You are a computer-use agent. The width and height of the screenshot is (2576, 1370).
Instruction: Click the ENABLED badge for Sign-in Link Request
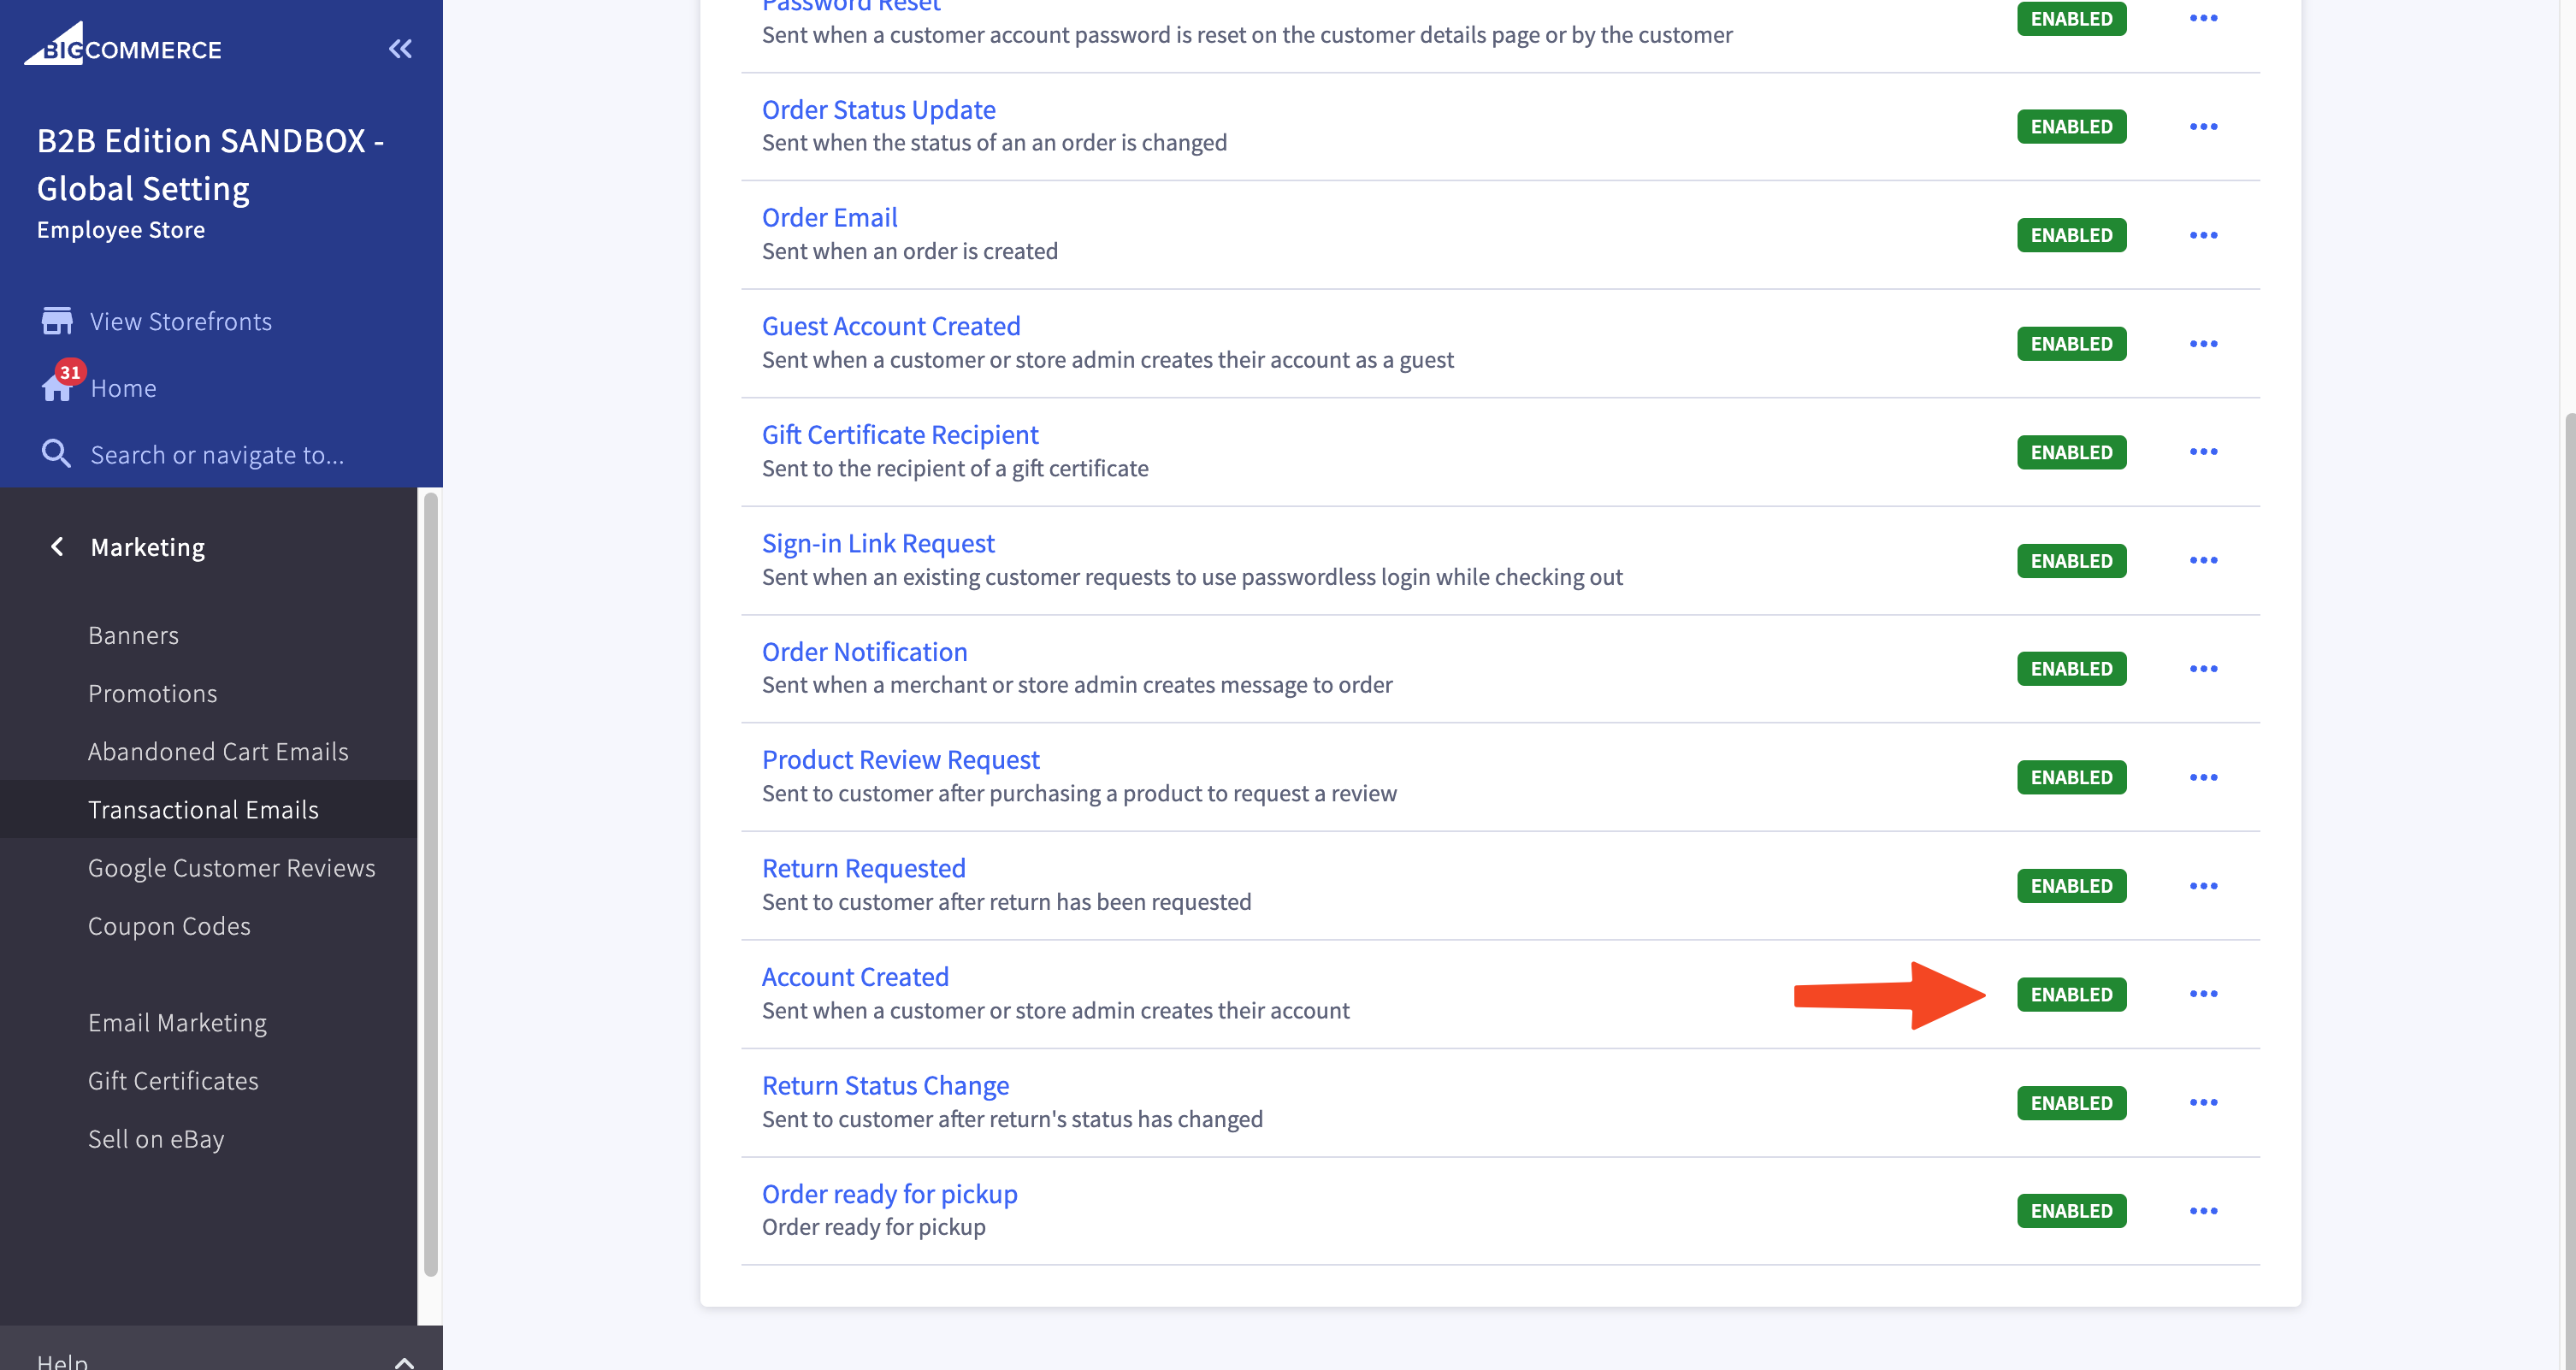tap(2071, 561)
